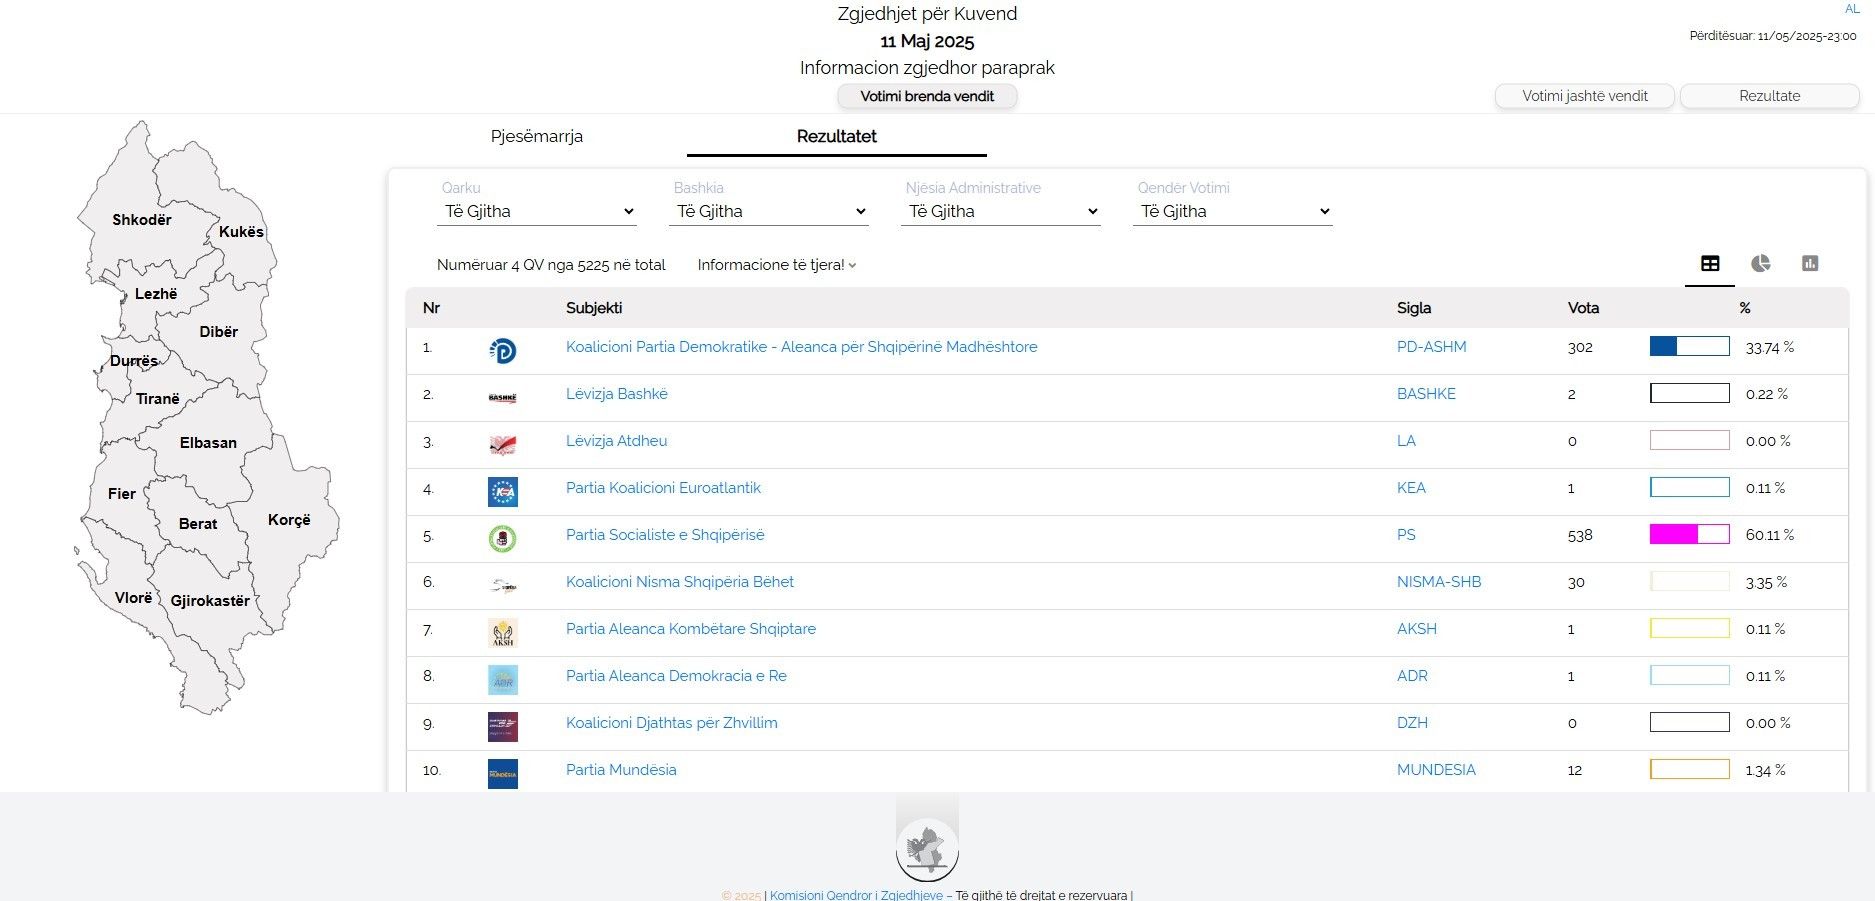Click the Partia Socialiste party logo
Image resolution: width=1875 pixels, height=901 pixels.
(x=502, y=538)
